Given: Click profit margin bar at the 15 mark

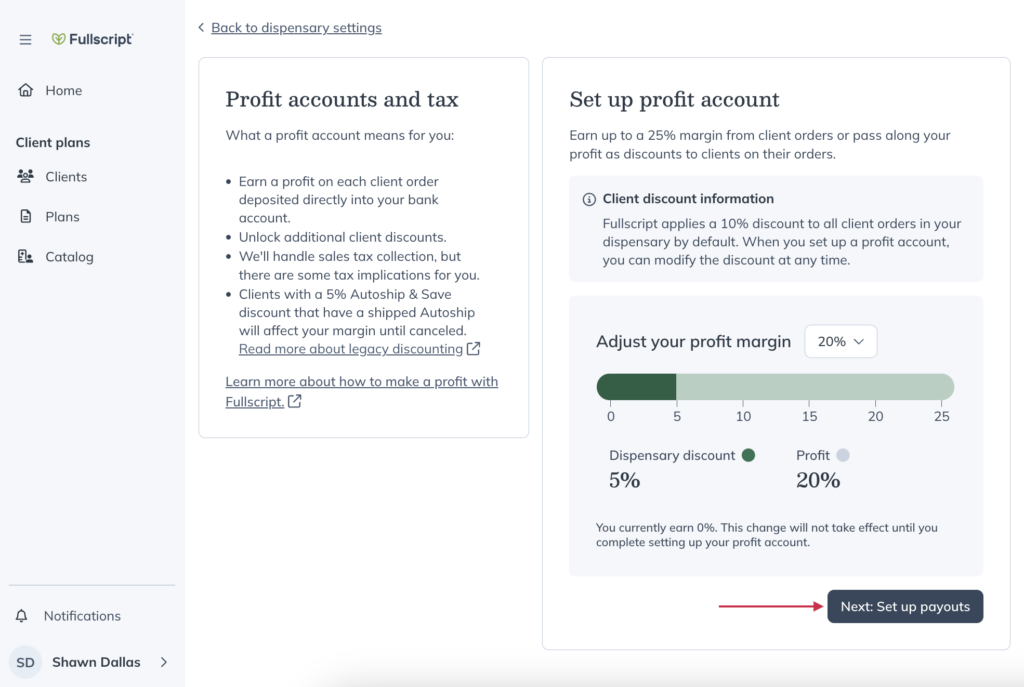Looking at the screenshot, I should coord(809,387).
